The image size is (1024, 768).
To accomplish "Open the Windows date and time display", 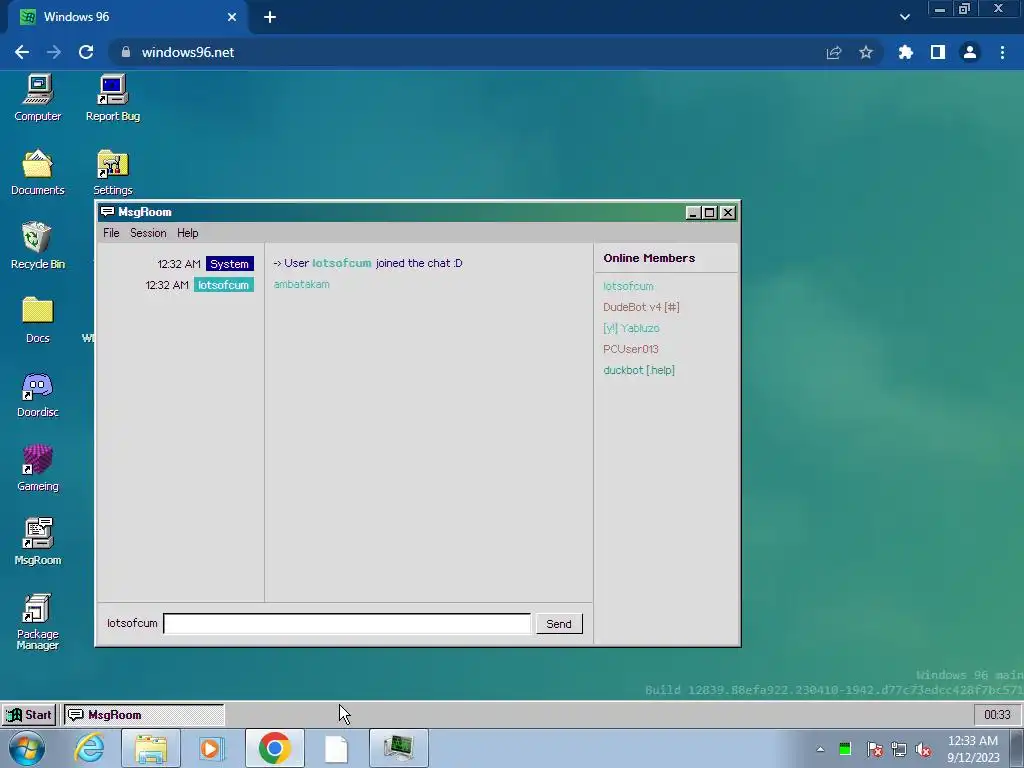I will pyautogui.click(x=973, y=749).
